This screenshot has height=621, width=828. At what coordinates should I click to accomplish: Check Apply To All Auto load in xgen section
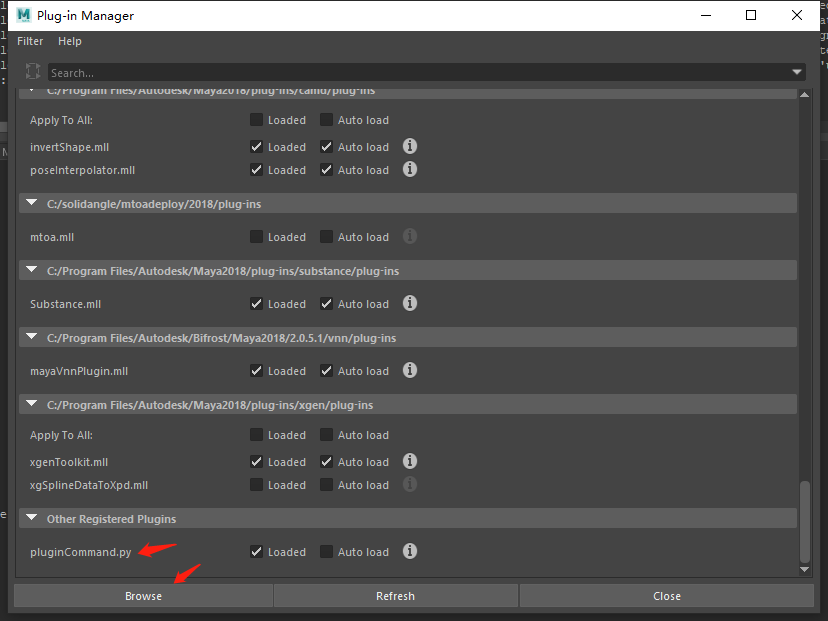[x=326, y=435]
